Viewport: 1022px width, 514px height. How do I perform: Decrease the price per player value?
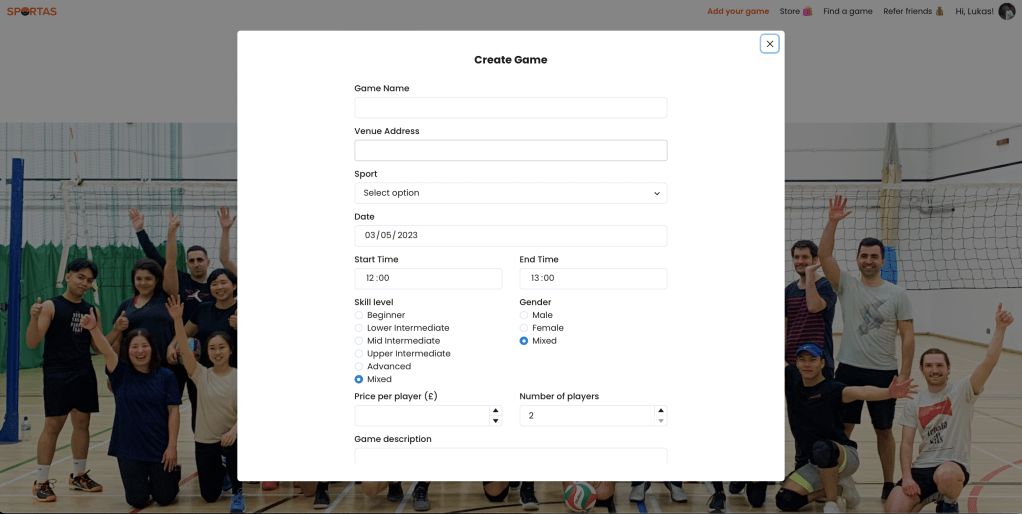(x=495, y=421)
